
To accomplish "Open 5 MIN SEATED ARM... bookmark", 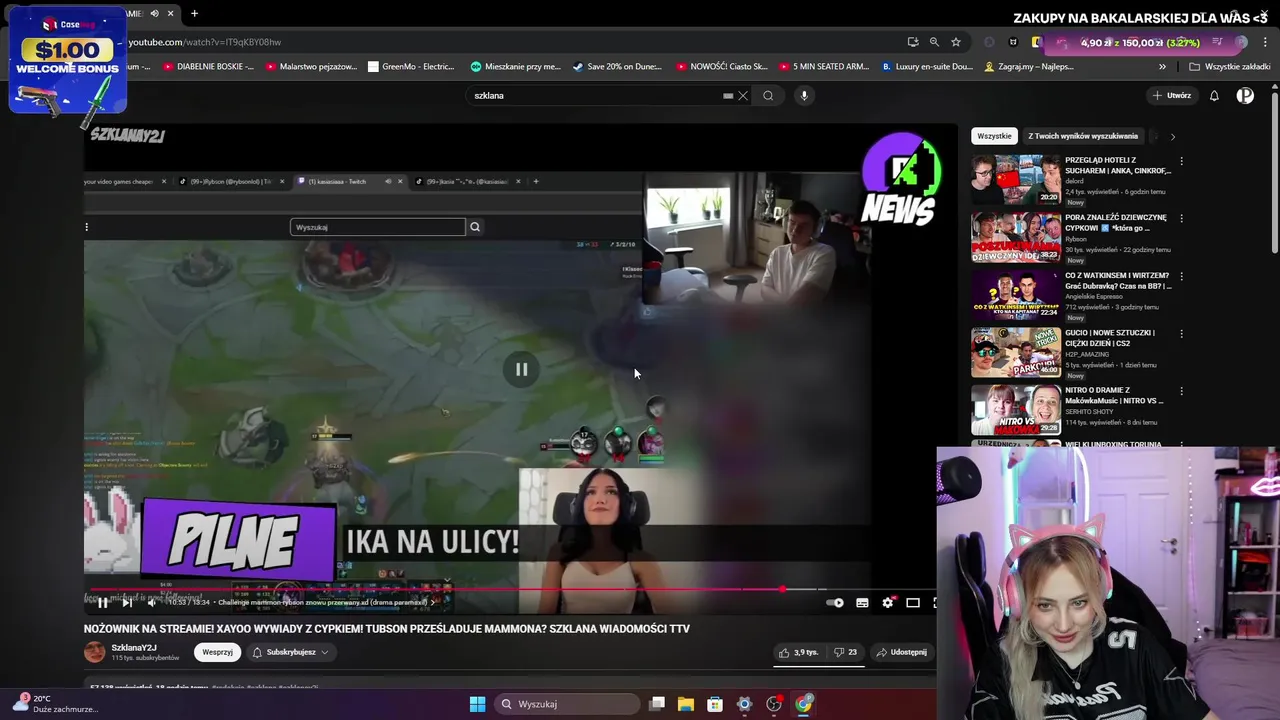I will 824,67.
